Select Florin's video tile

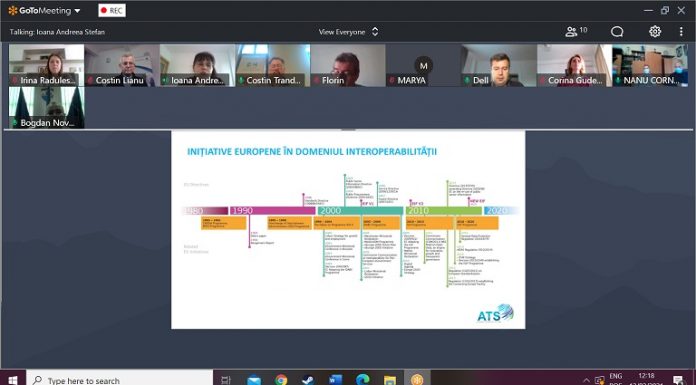[x=348, y=65]
